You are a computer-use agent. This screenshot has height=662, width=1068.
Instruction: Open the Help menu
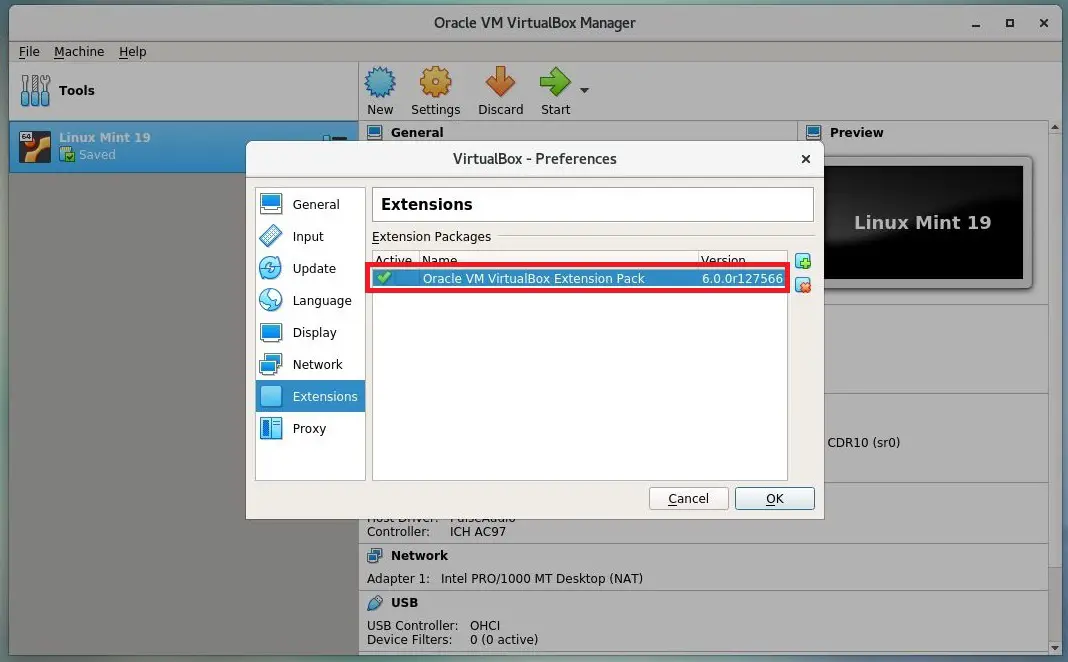(x=132, y=51)
